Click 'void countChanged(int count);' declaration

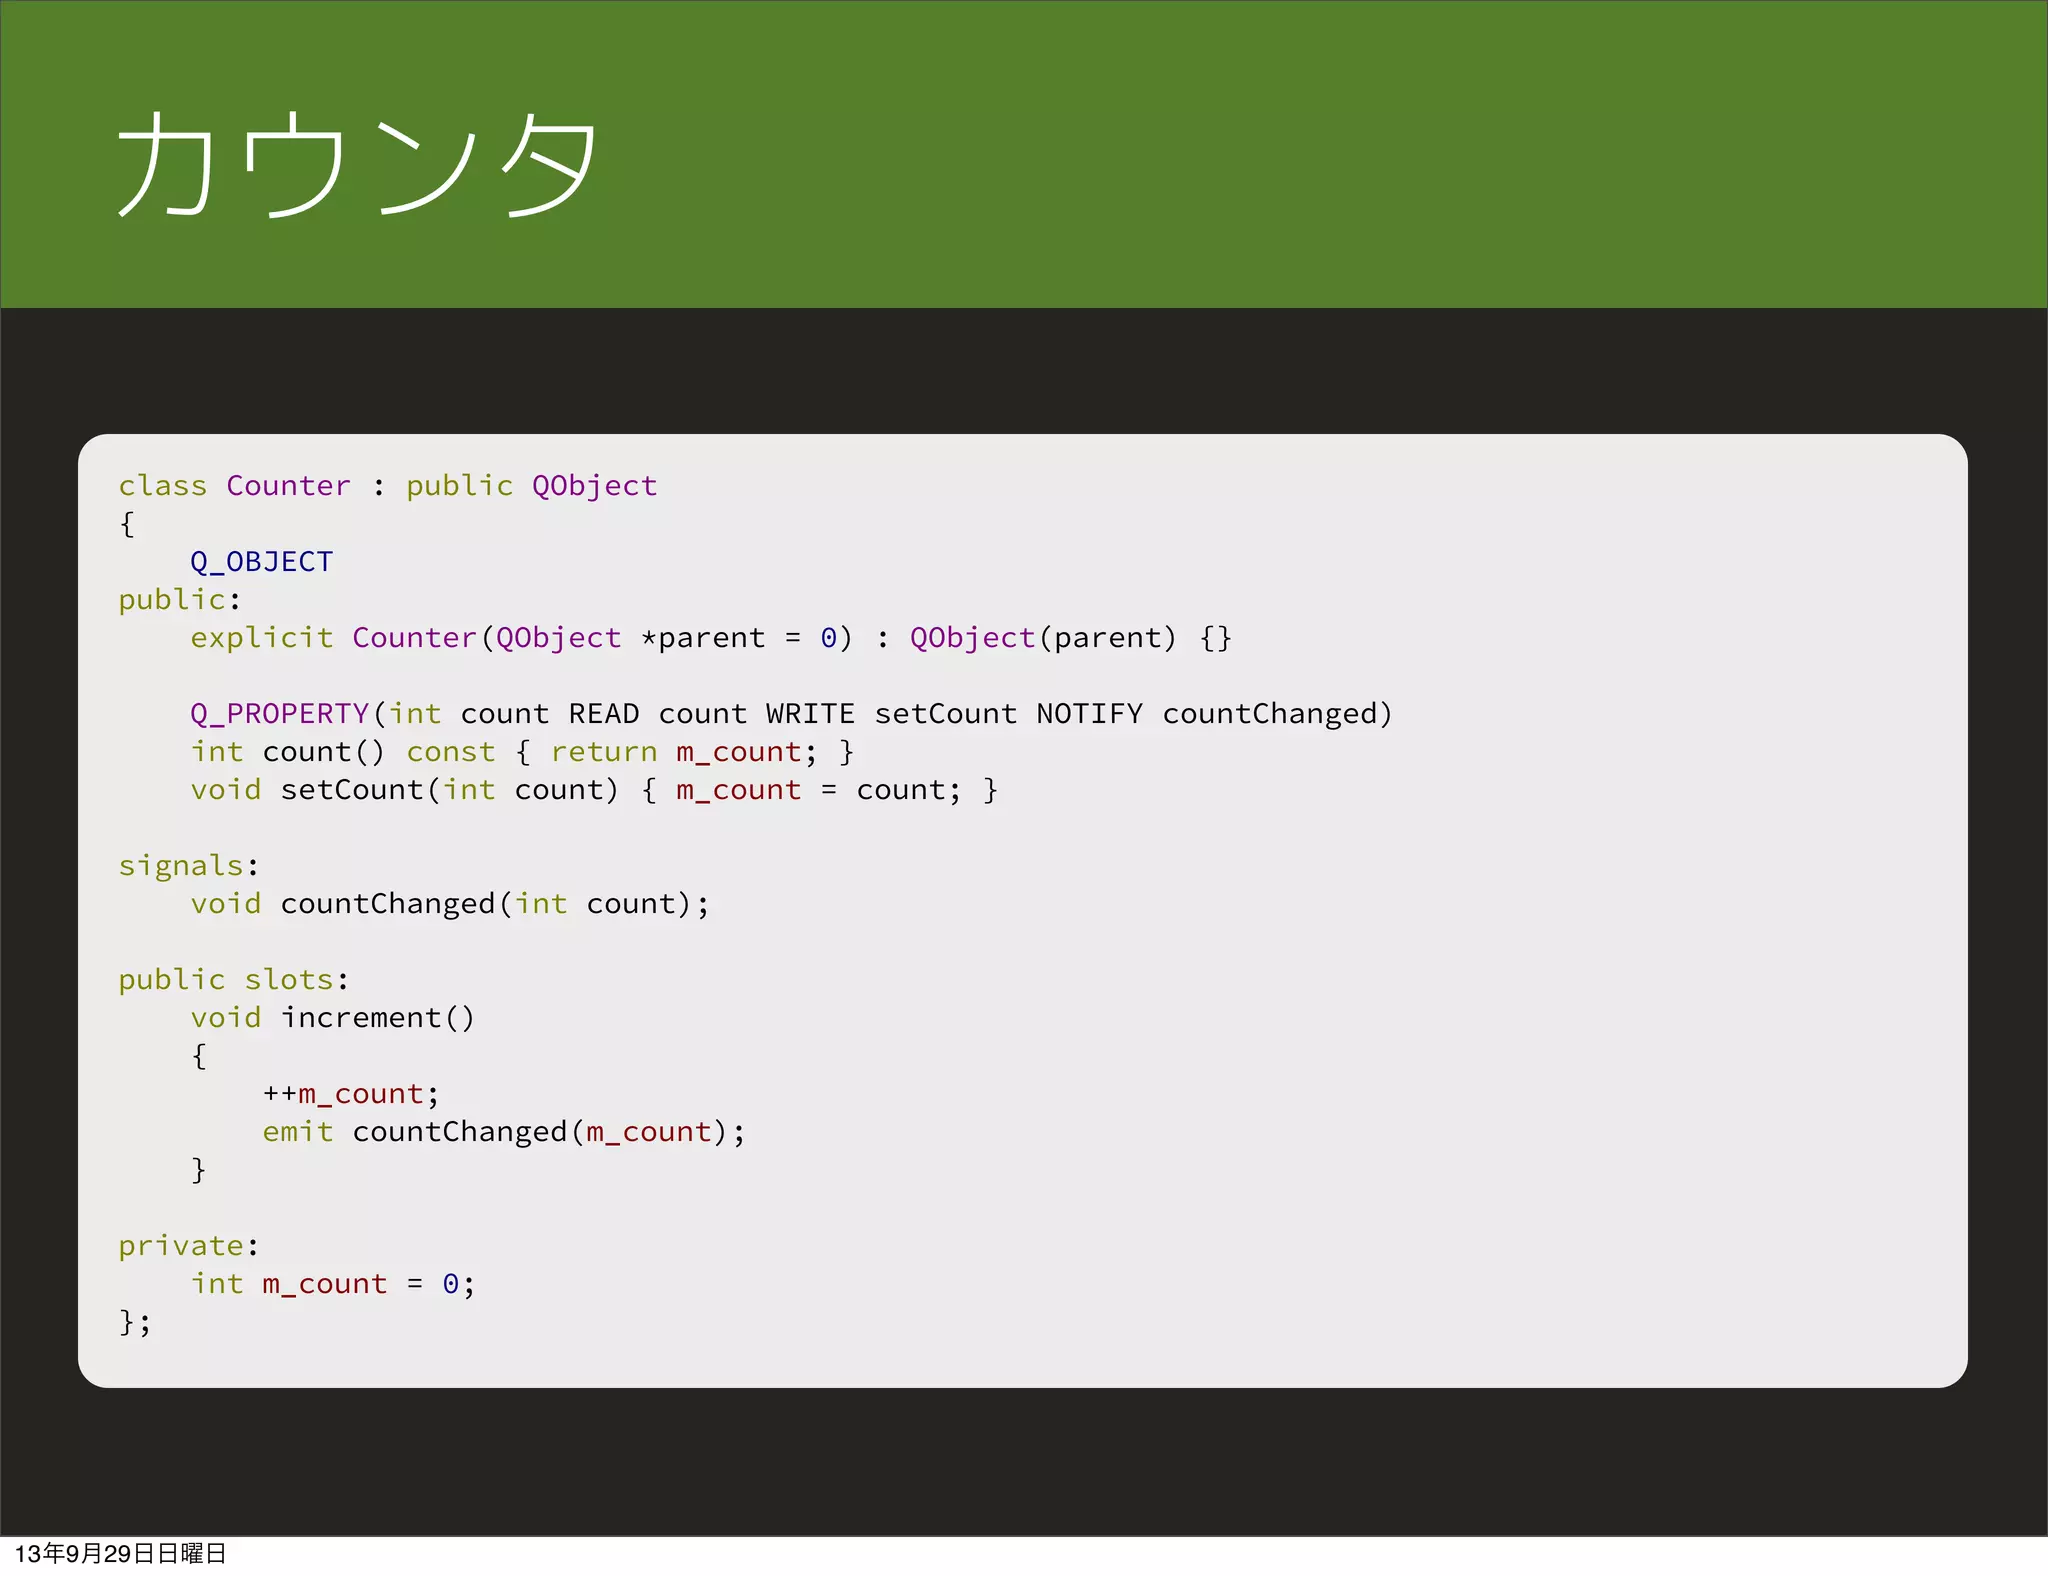pos(450,904)
